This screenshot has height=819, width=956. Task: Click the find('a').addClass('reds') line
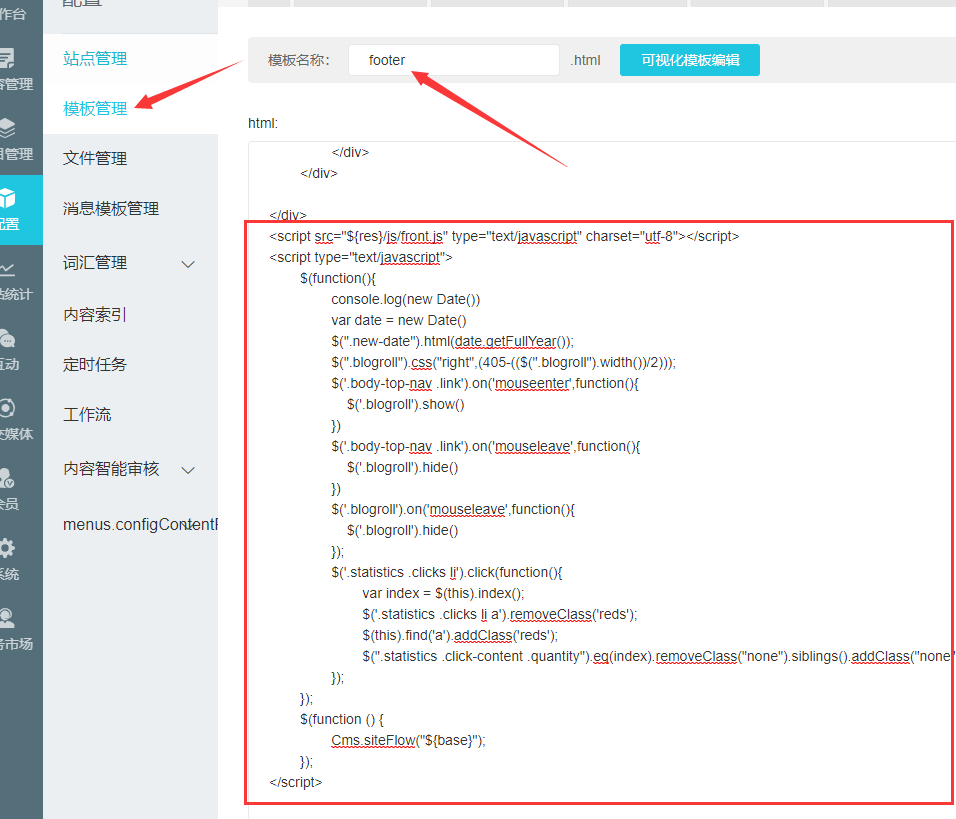460,635
